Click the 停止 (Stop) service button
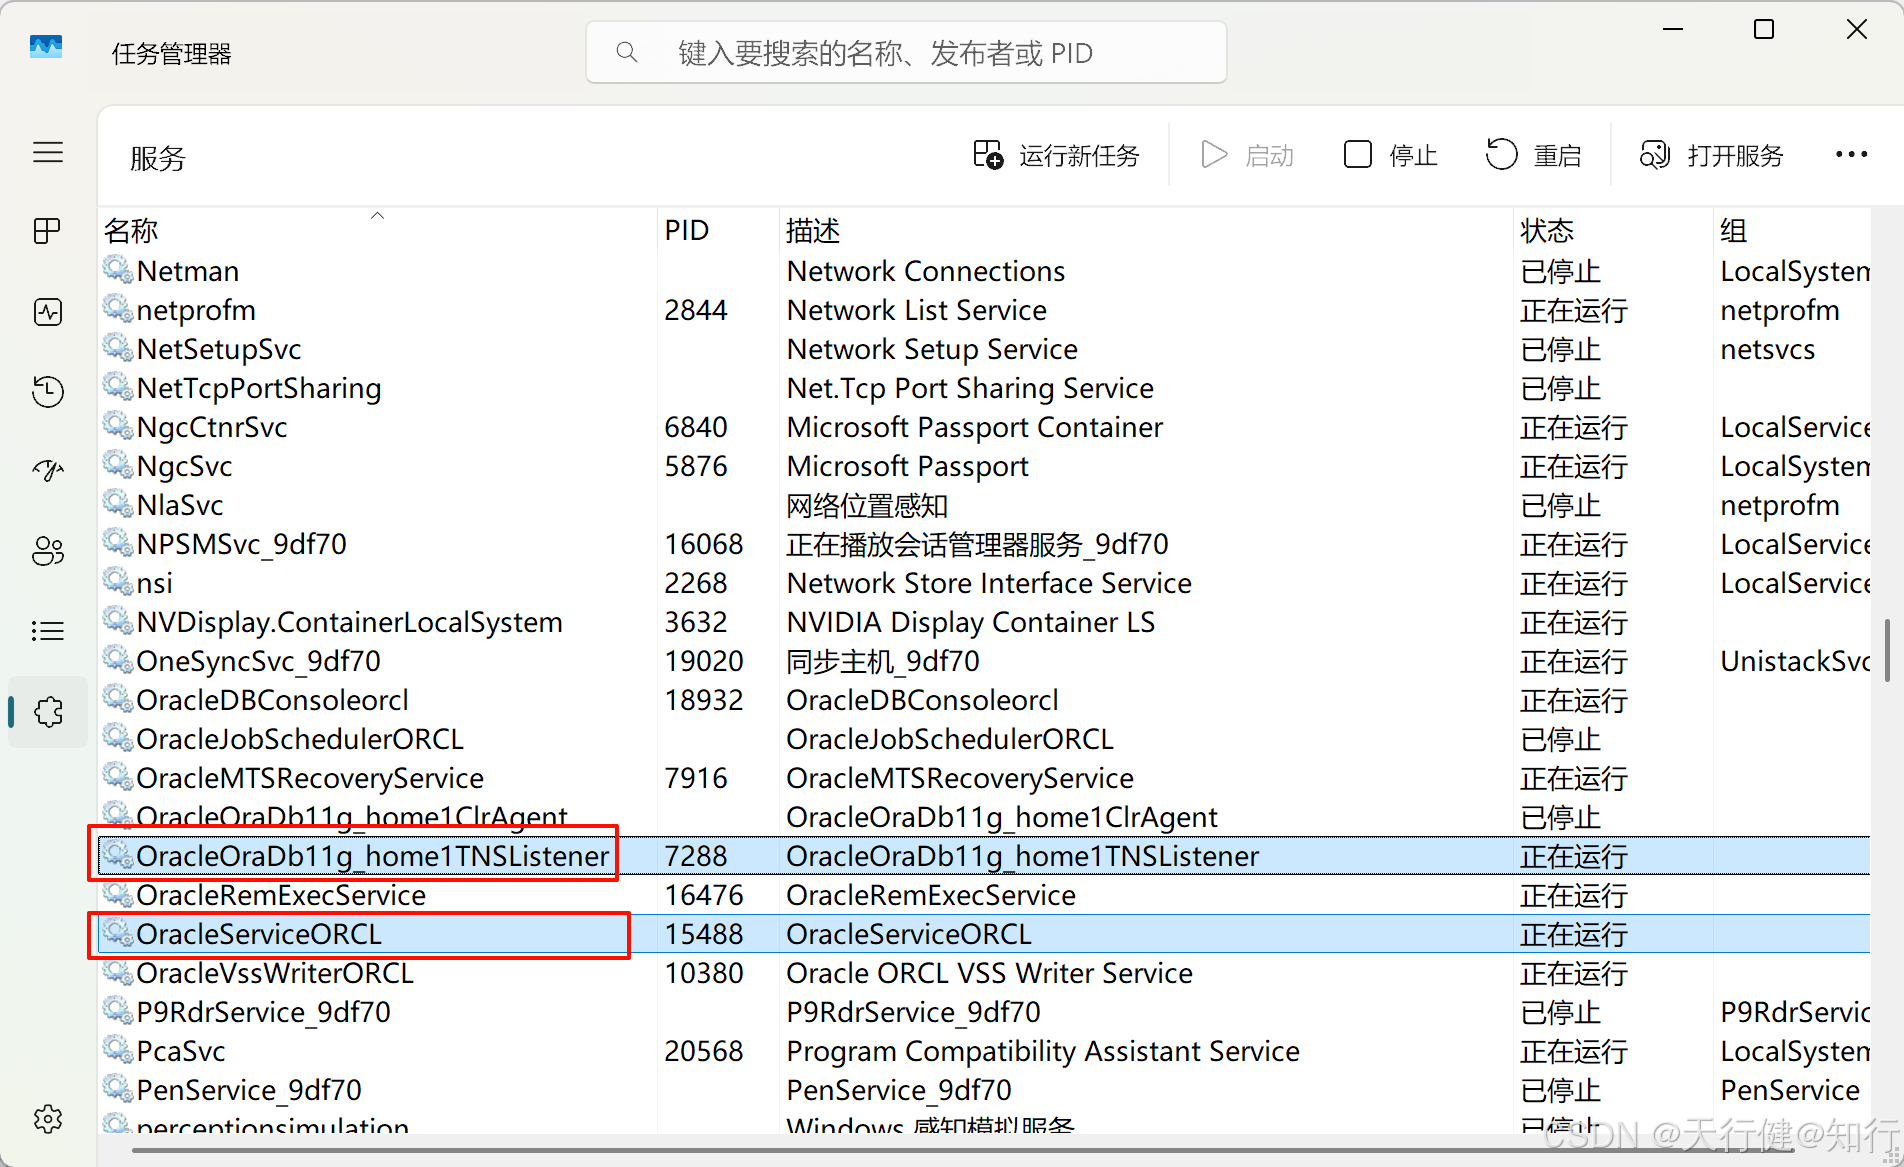 [1390, 155]
